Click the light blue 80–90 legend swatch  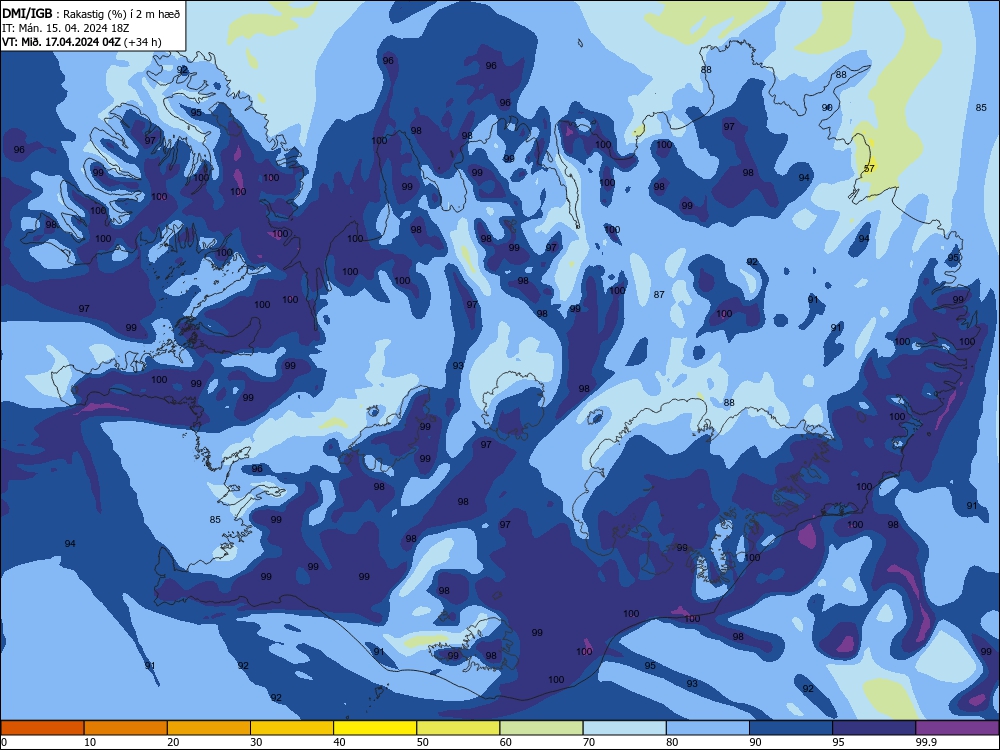click(708, 728)
